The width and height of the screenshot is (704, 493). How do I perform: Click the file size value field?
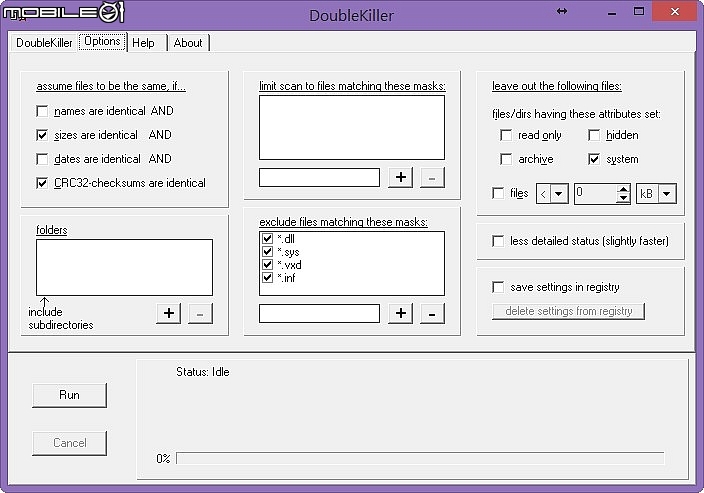pyautogui.click(x=595, y=194)
